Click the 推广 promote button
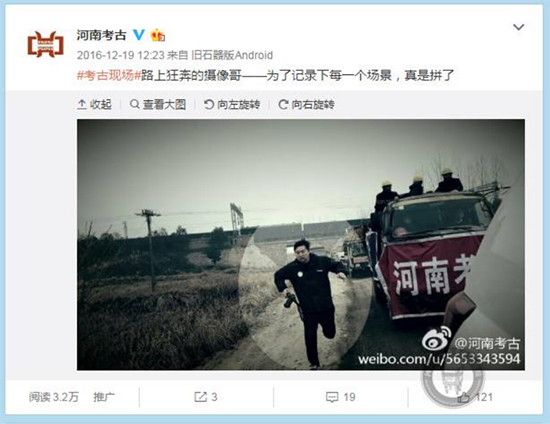The width and height of the screenshot is (550, 424). [x=104, y=397]
